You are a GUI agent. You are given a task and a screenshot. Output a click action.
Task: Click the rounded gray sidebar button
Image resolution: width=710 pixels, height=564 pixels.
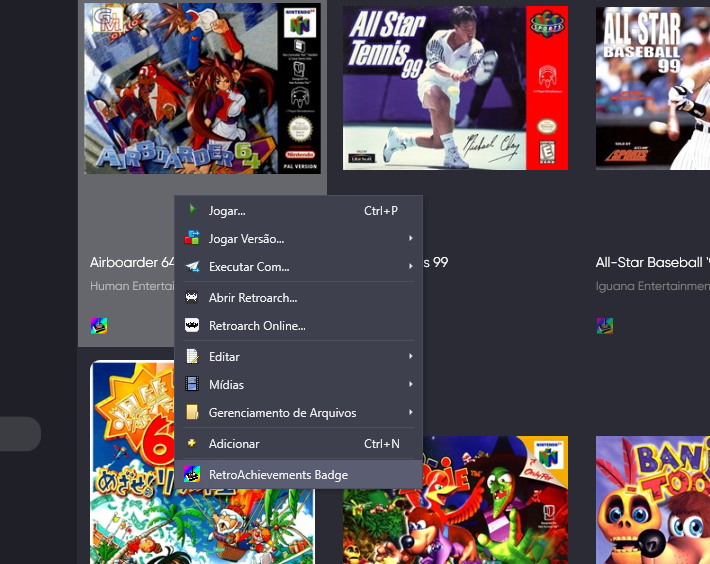[x=20, y=434]
